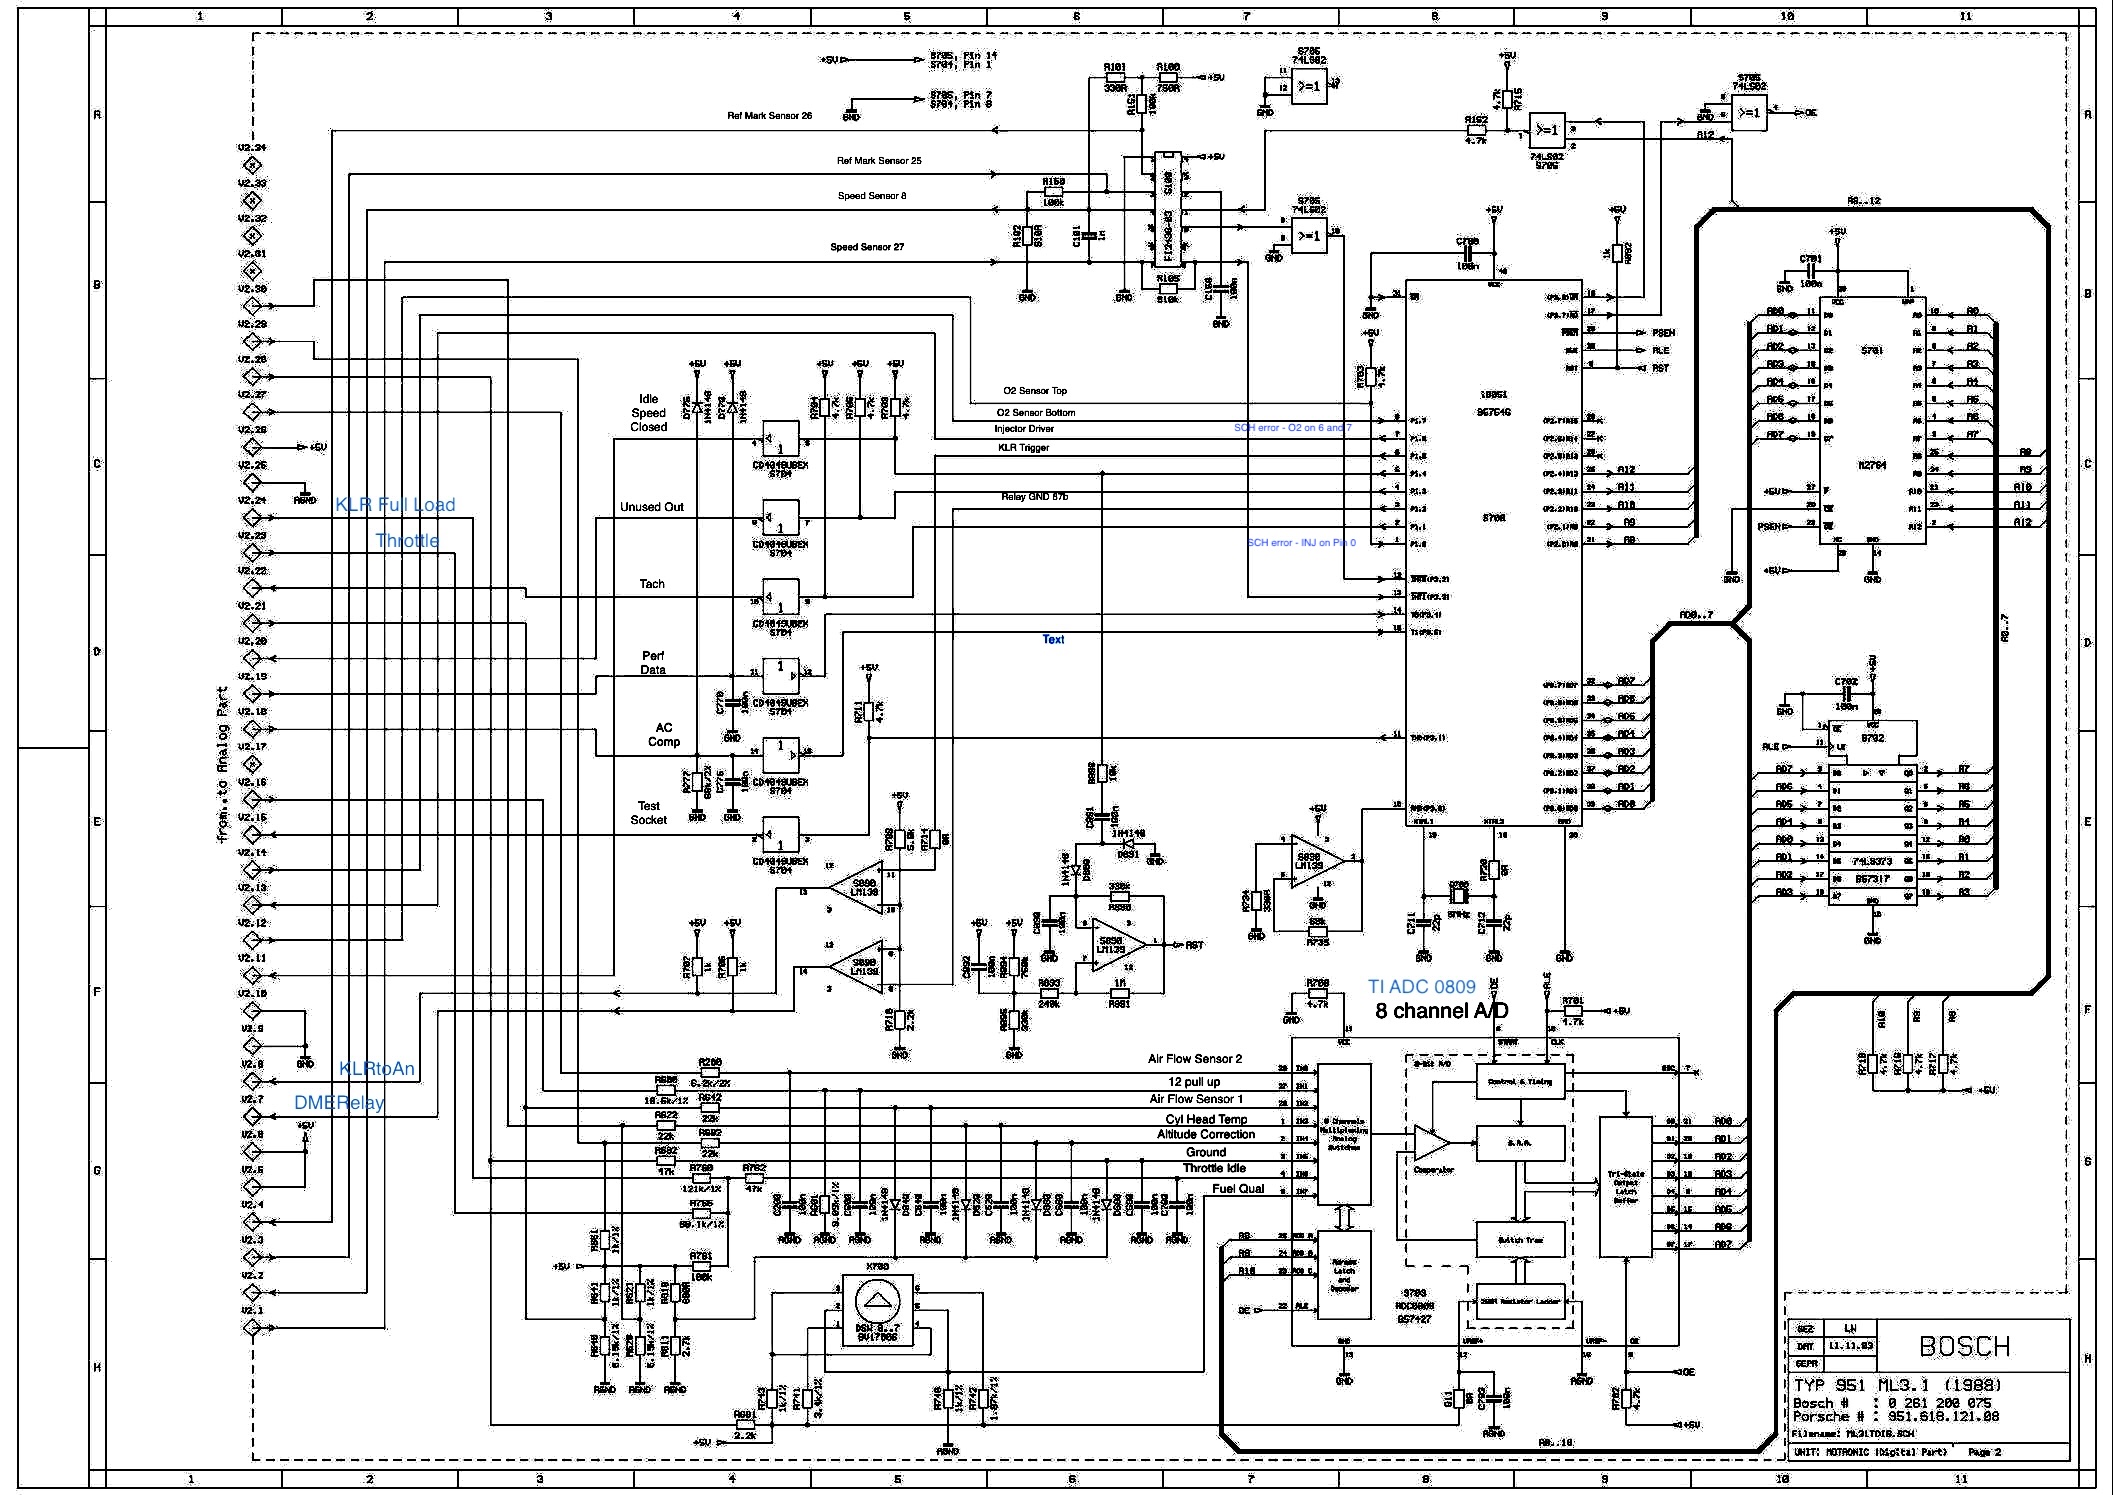
Task: Select the '8 channel A/D' label
Action: point(1441,1011)
